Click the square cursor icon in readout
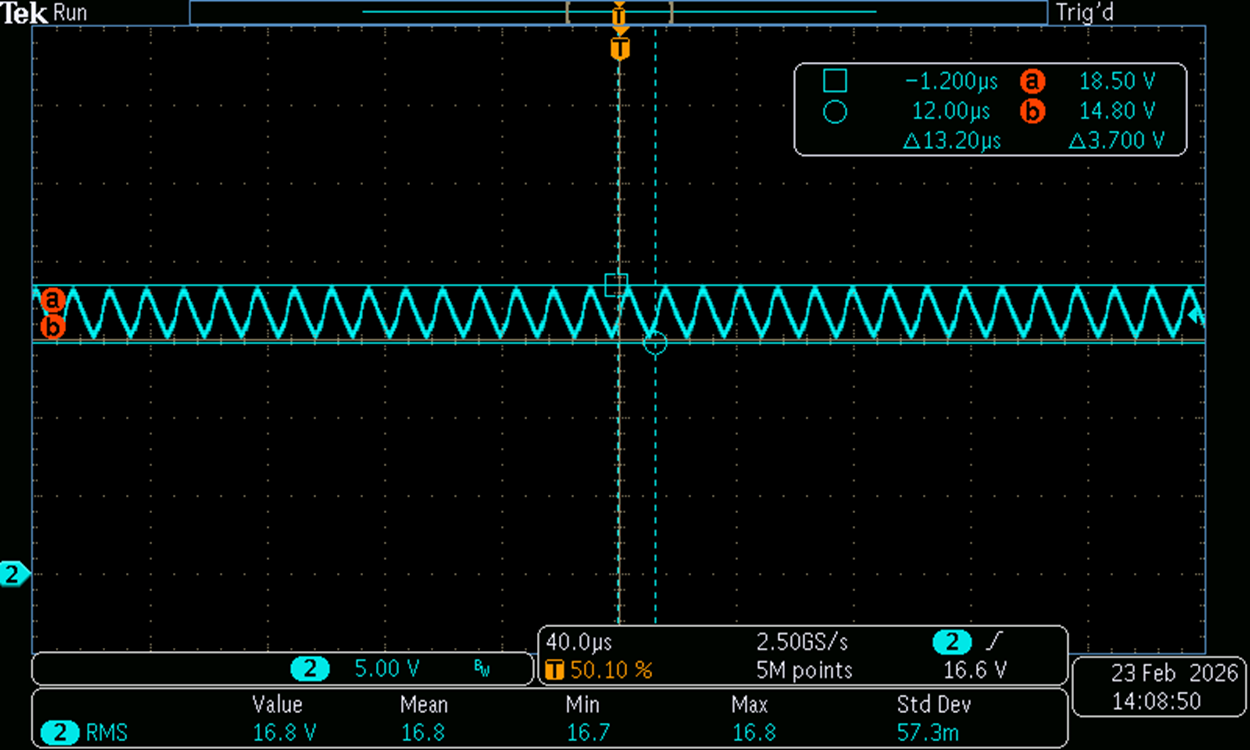This screenshot has height=750, width=1250. pyautogui.click(x=835, y=82)
